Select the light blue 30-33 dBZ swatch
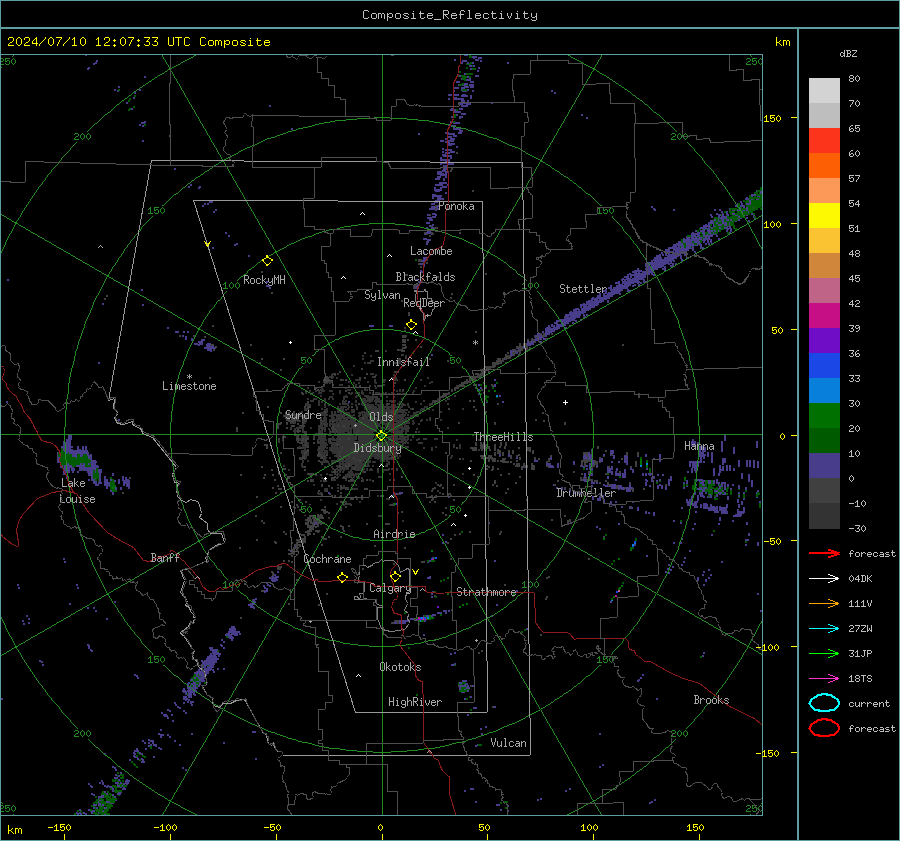The height and width of the screenshot is (841, 900). 824,391
